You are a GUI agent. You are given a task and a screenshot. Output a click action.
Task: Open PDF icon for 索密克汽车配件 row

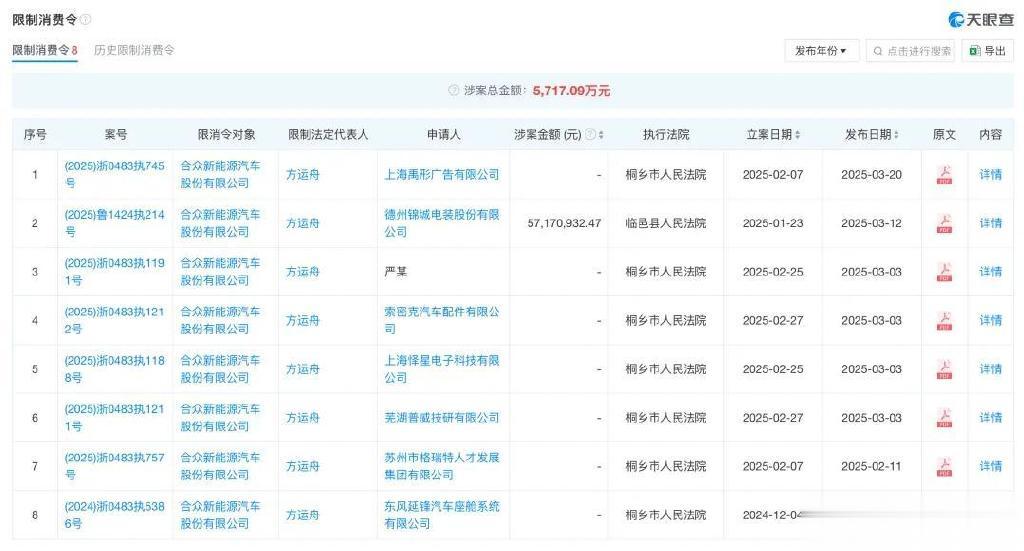pos(944,321)
